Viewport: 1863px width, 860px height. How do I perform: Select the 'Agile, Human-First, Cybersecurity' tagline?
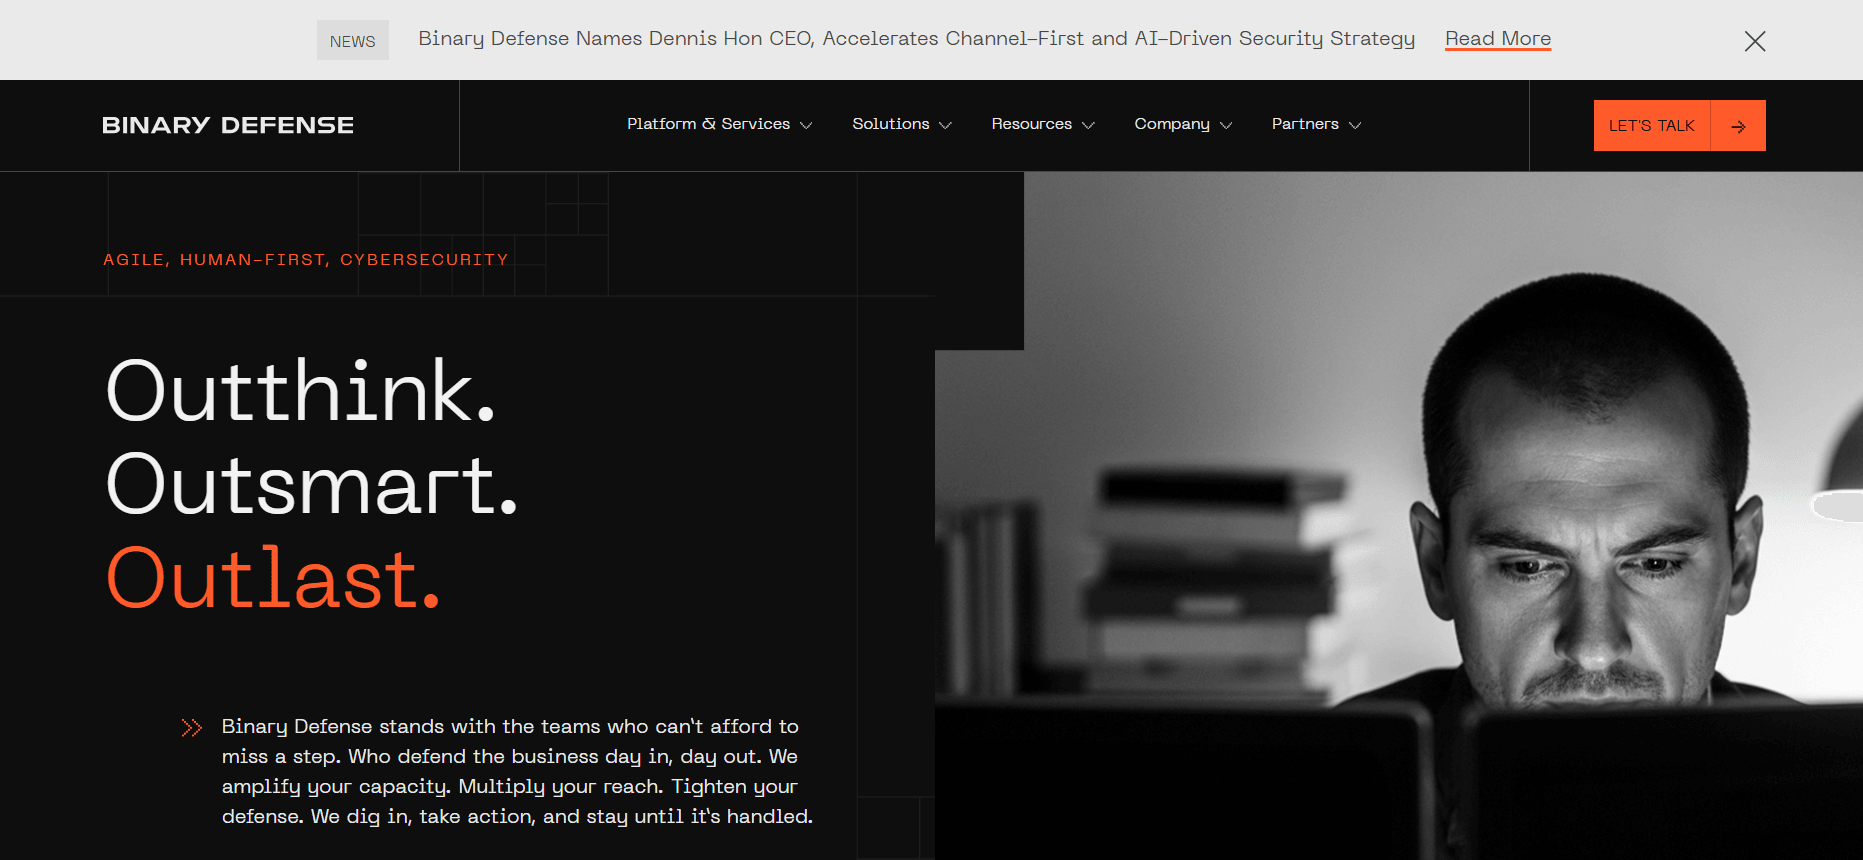pos(306,260)
